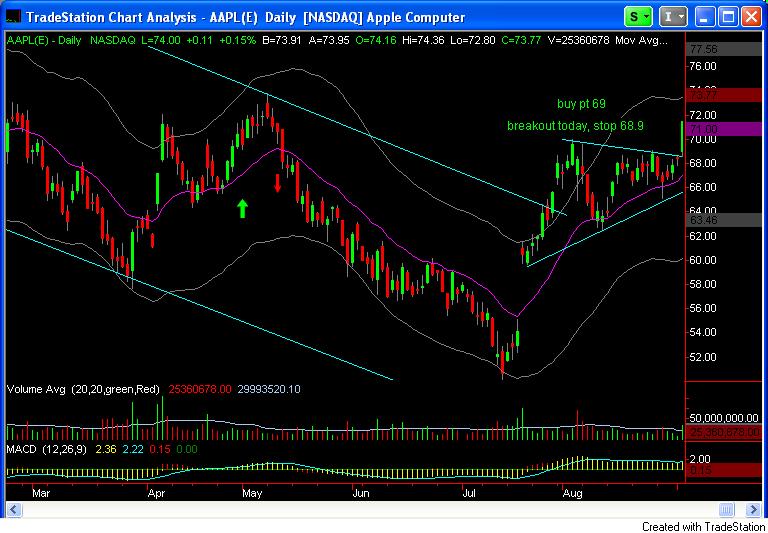Click the red 73.77 last price marker
The image size is (768, 533).
click(x=725, y=95)
